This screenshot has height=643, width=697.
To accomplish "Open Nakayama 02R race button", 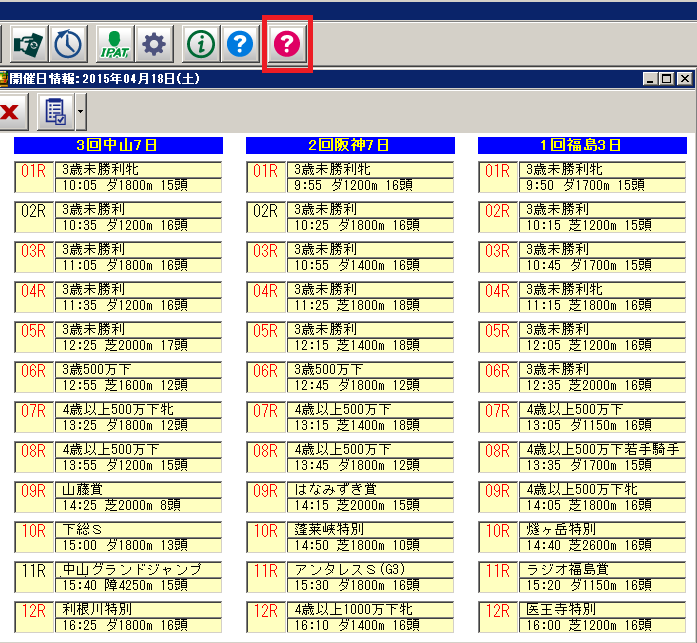I will click(x=34, y=217).
